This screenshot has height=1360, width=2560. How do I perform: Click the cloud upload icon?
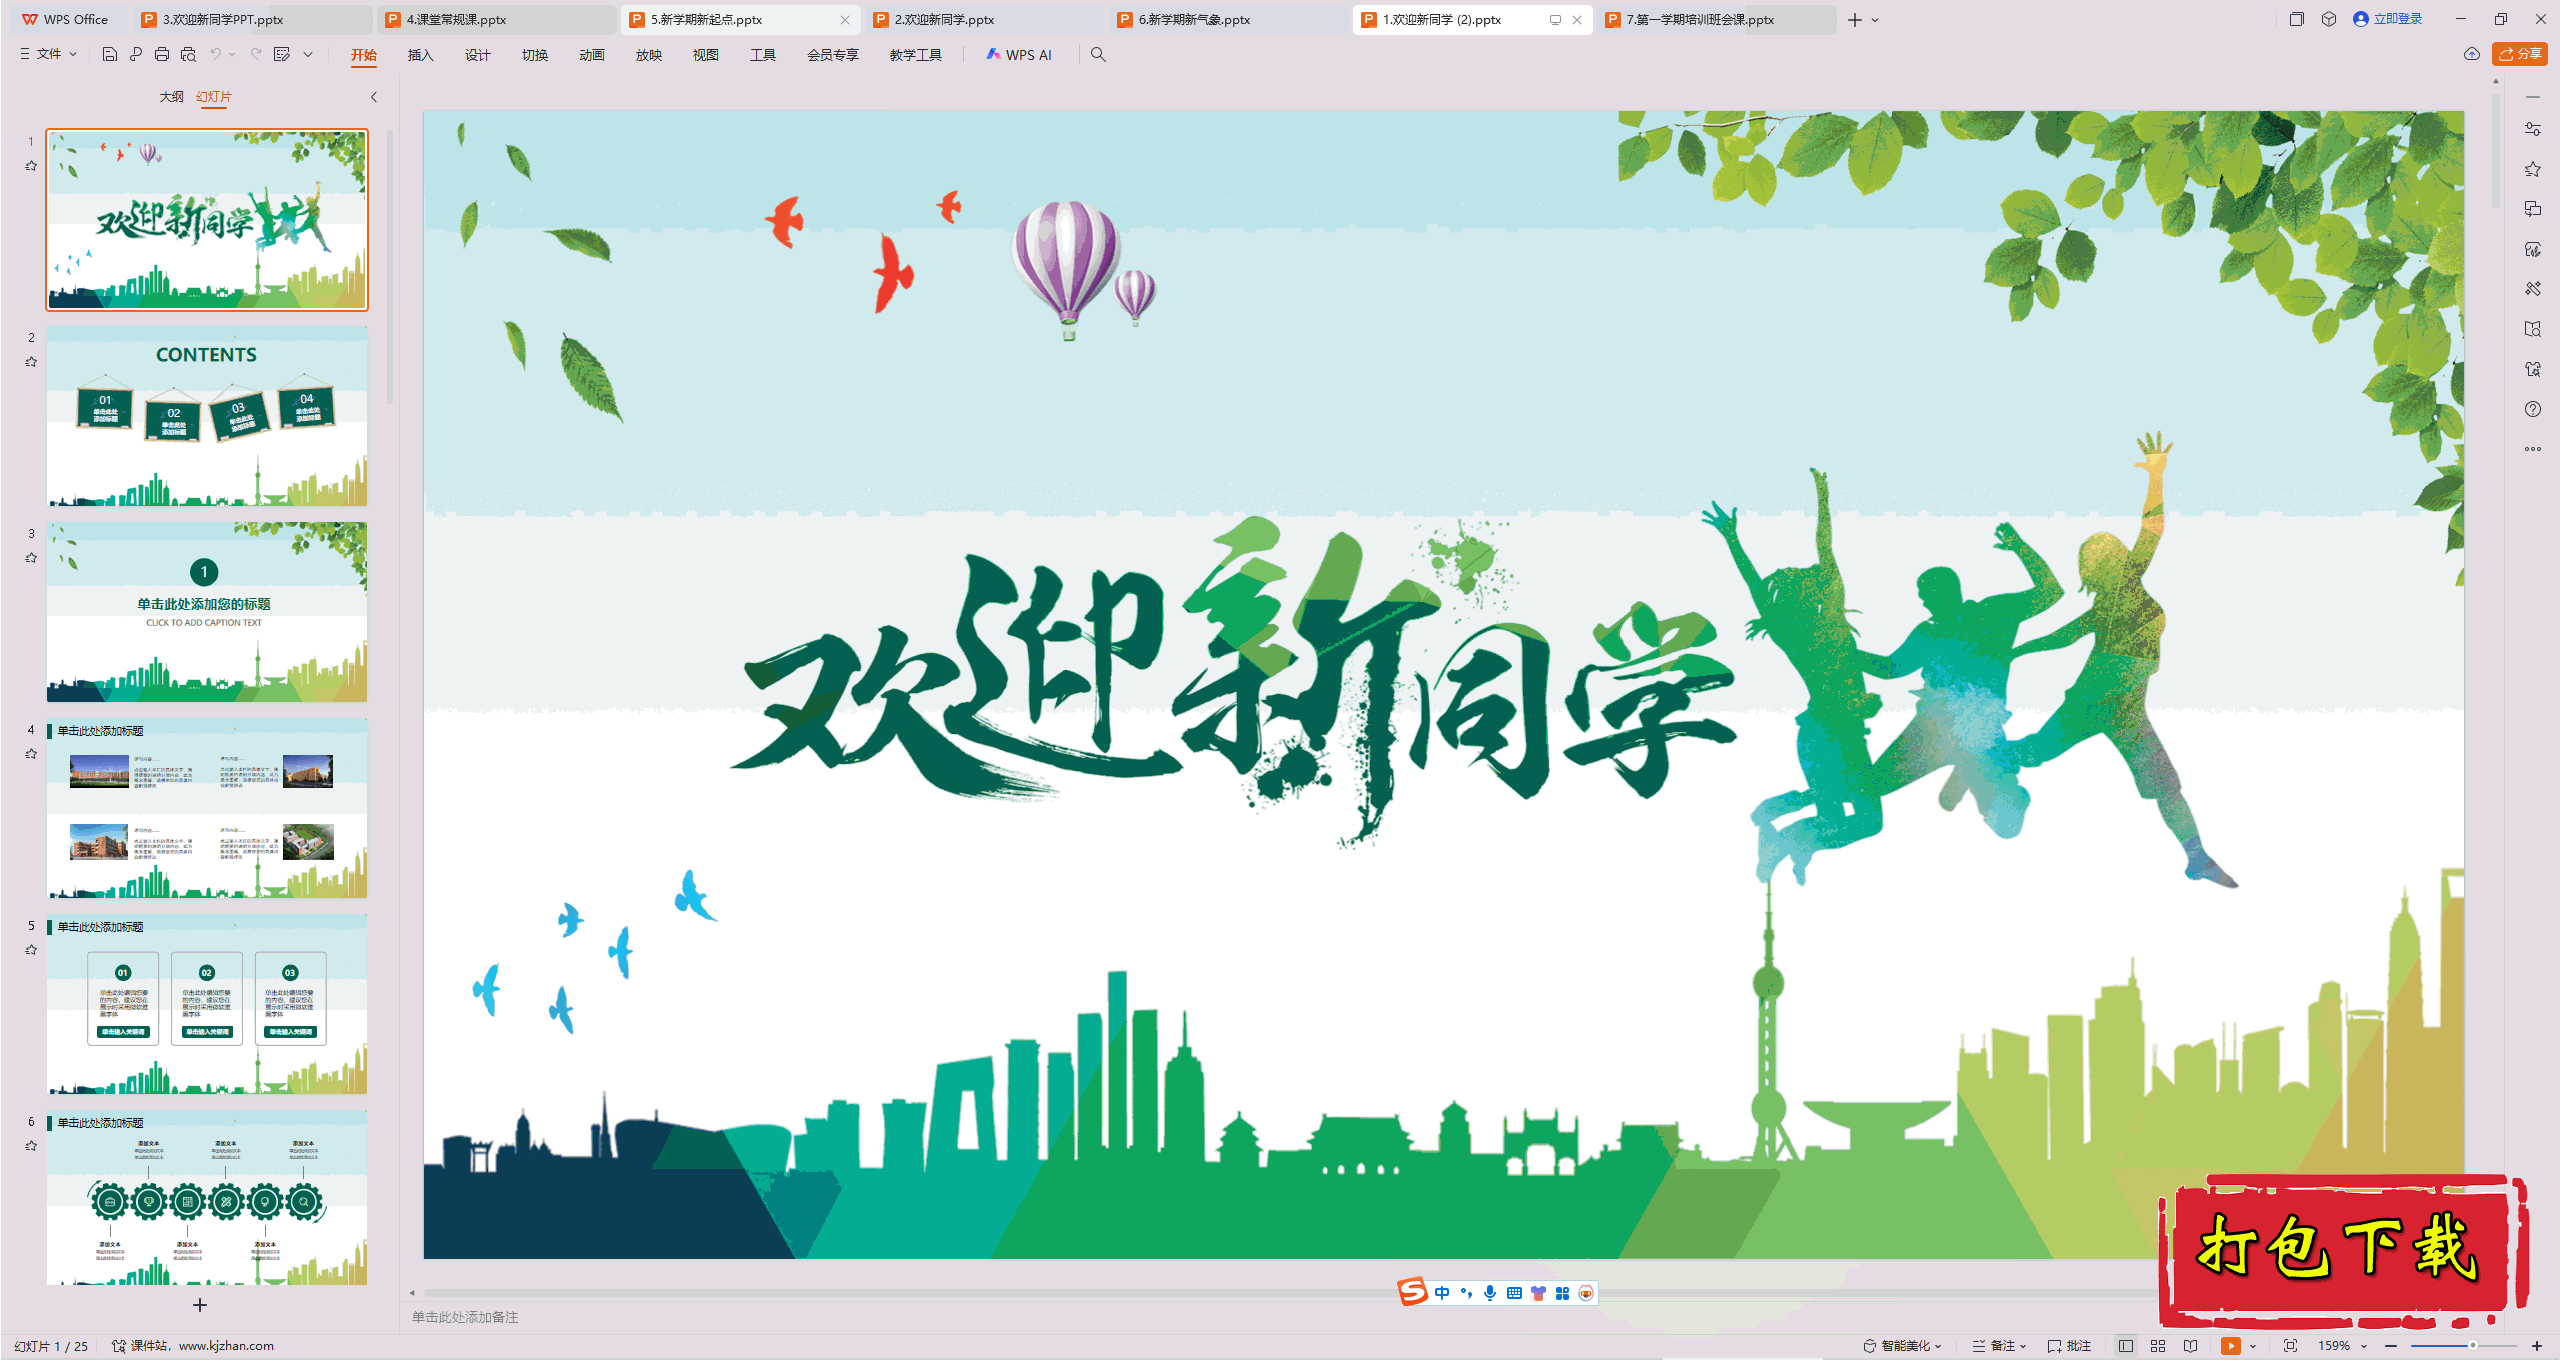(2472, 54)
